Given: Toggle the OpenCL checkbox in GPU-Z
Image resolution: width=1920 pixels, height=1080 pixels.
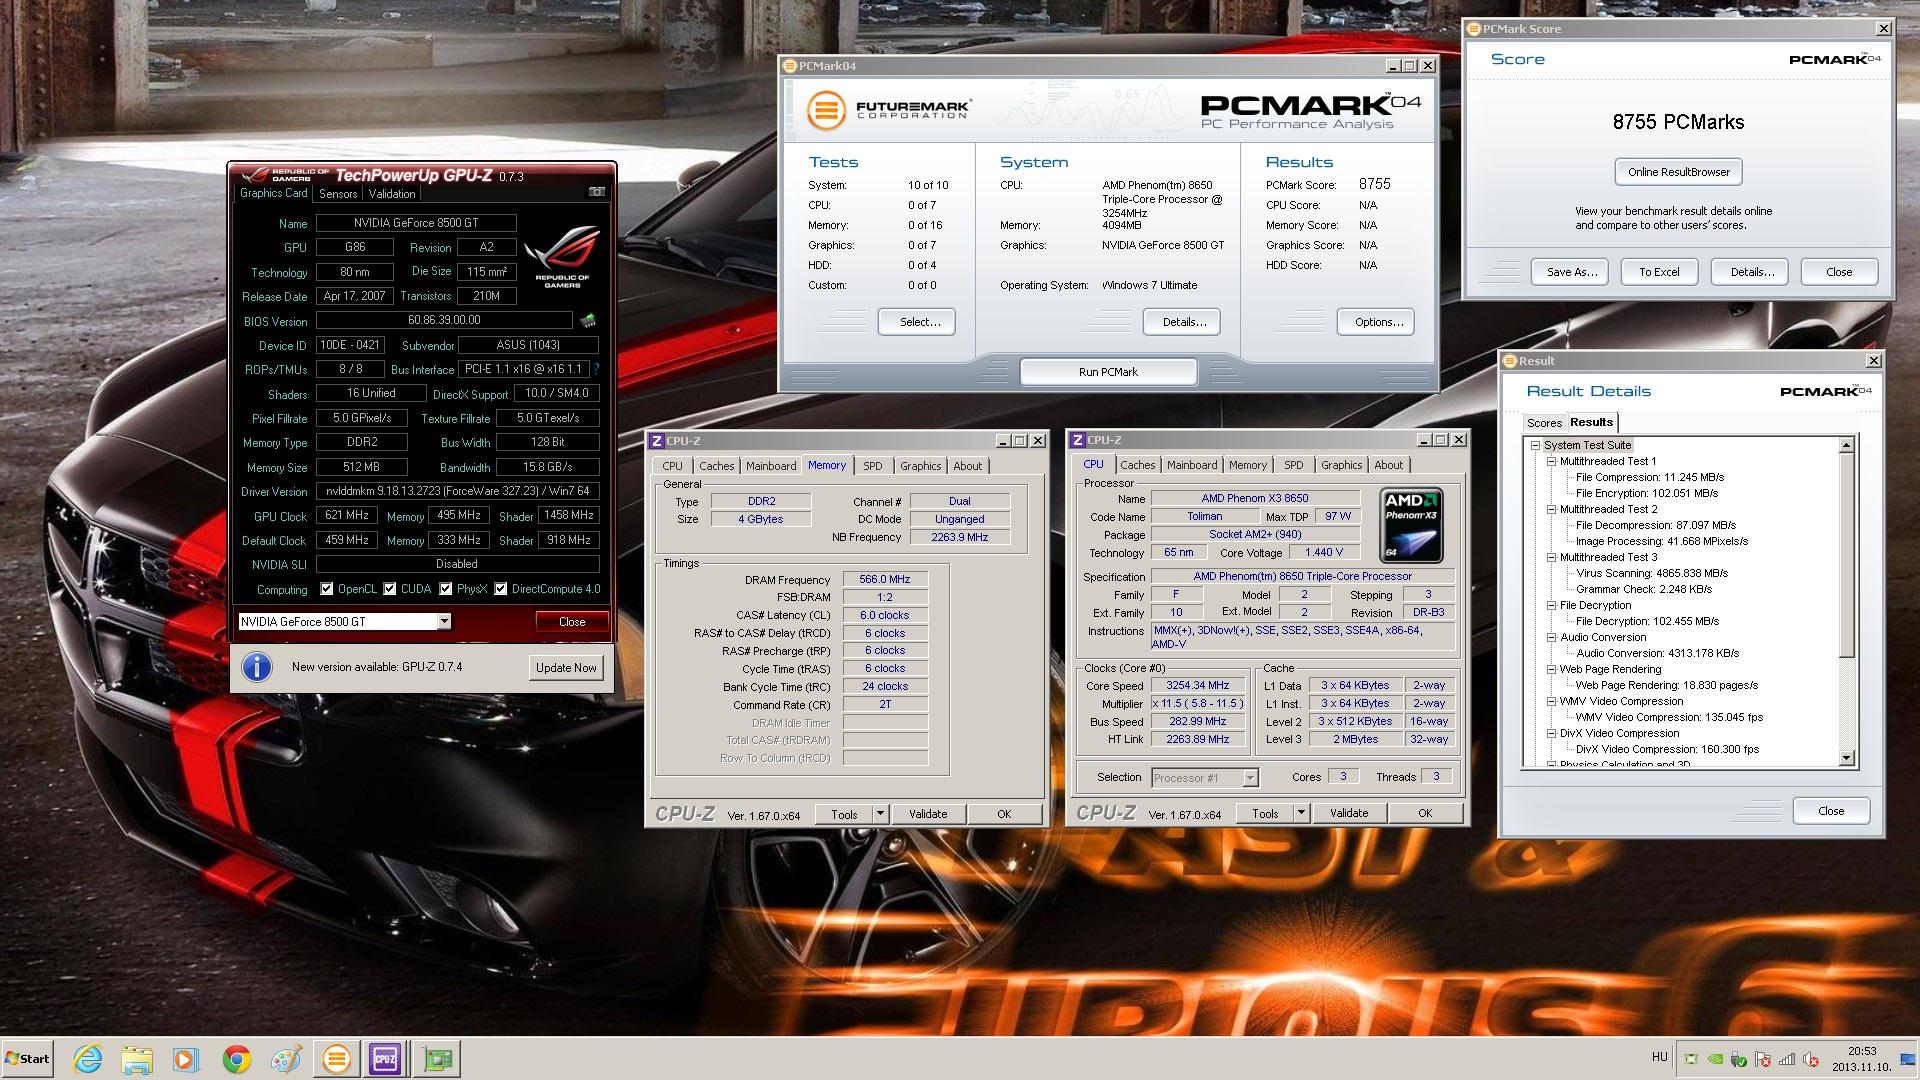Looking at the screenshot, I should [x=326, y=589].
